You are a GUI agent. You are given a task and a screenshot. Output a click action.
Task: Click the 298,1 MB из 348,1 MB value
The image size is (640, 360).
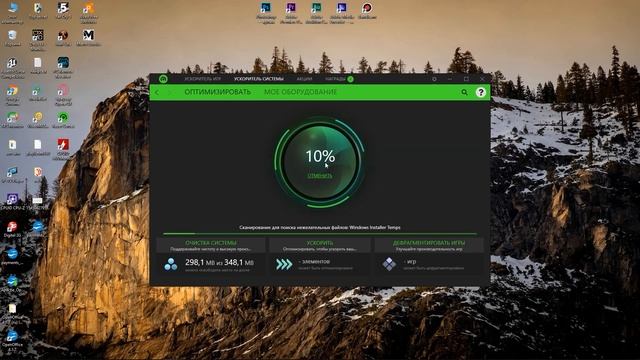coord(219,262)
